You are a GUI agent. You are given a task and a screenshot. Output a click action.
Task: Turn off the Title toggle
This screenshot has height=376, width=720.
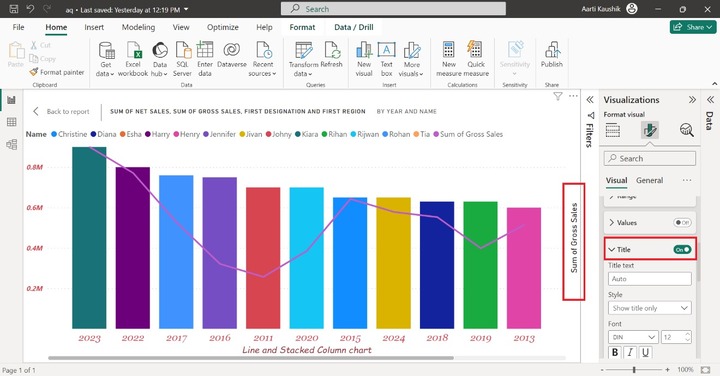tap(682, 249)
